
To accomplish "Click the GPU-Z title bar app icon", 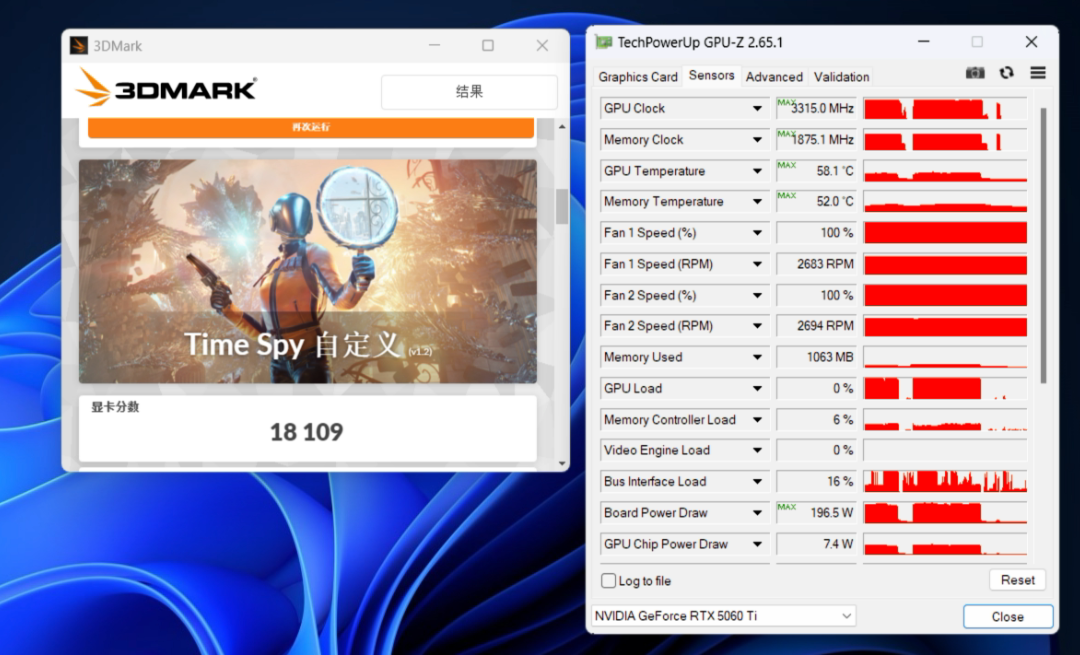I will pos(604,42).
